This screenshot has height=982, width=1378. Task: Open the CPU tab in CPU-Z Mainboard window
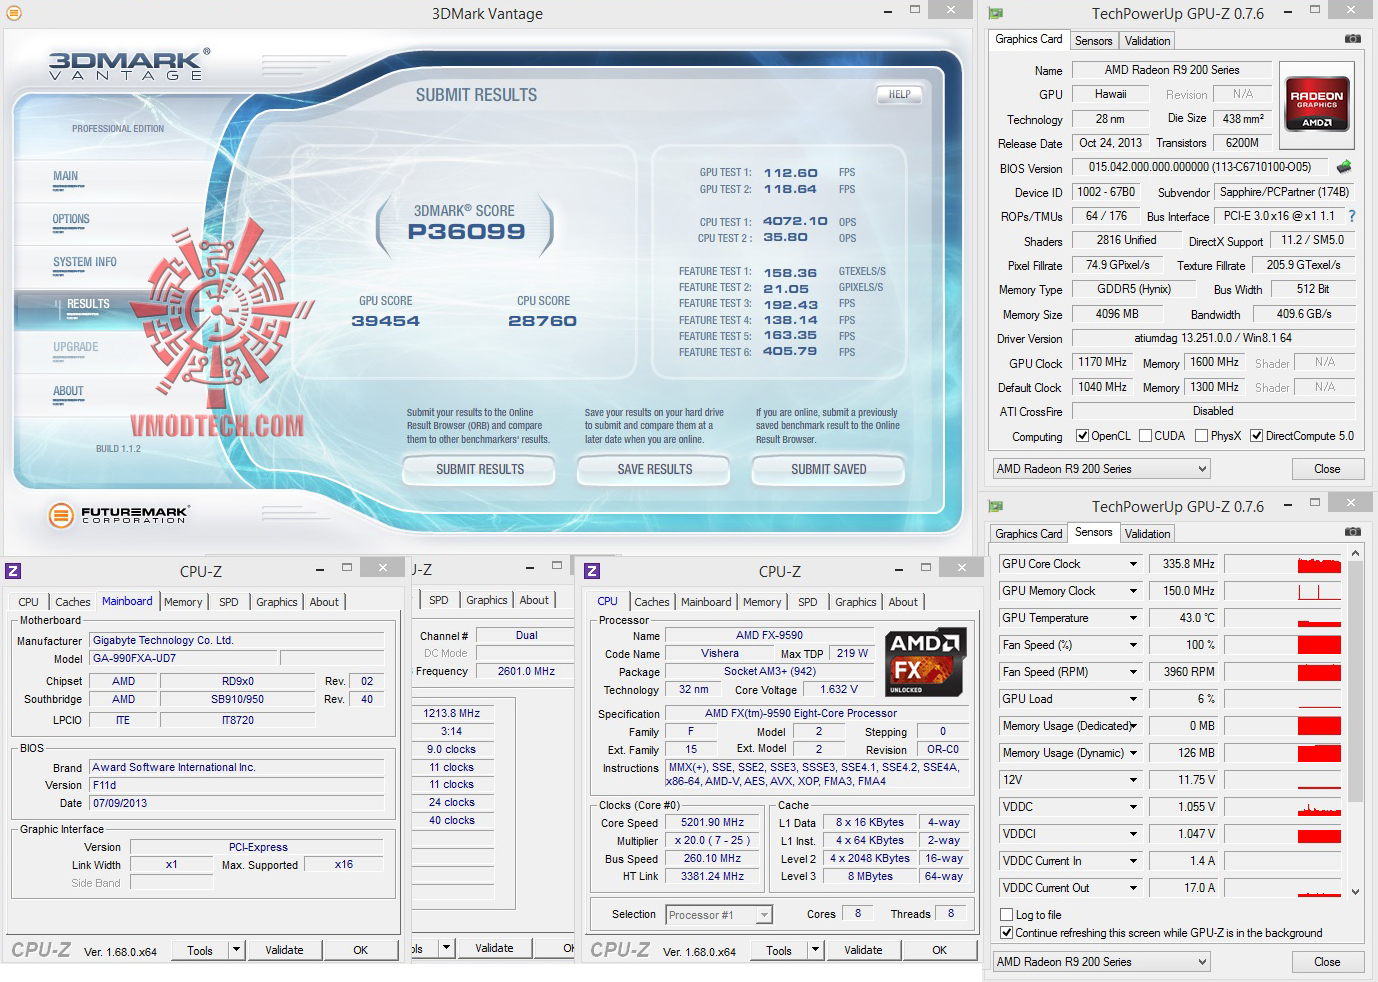pos(28,602)
